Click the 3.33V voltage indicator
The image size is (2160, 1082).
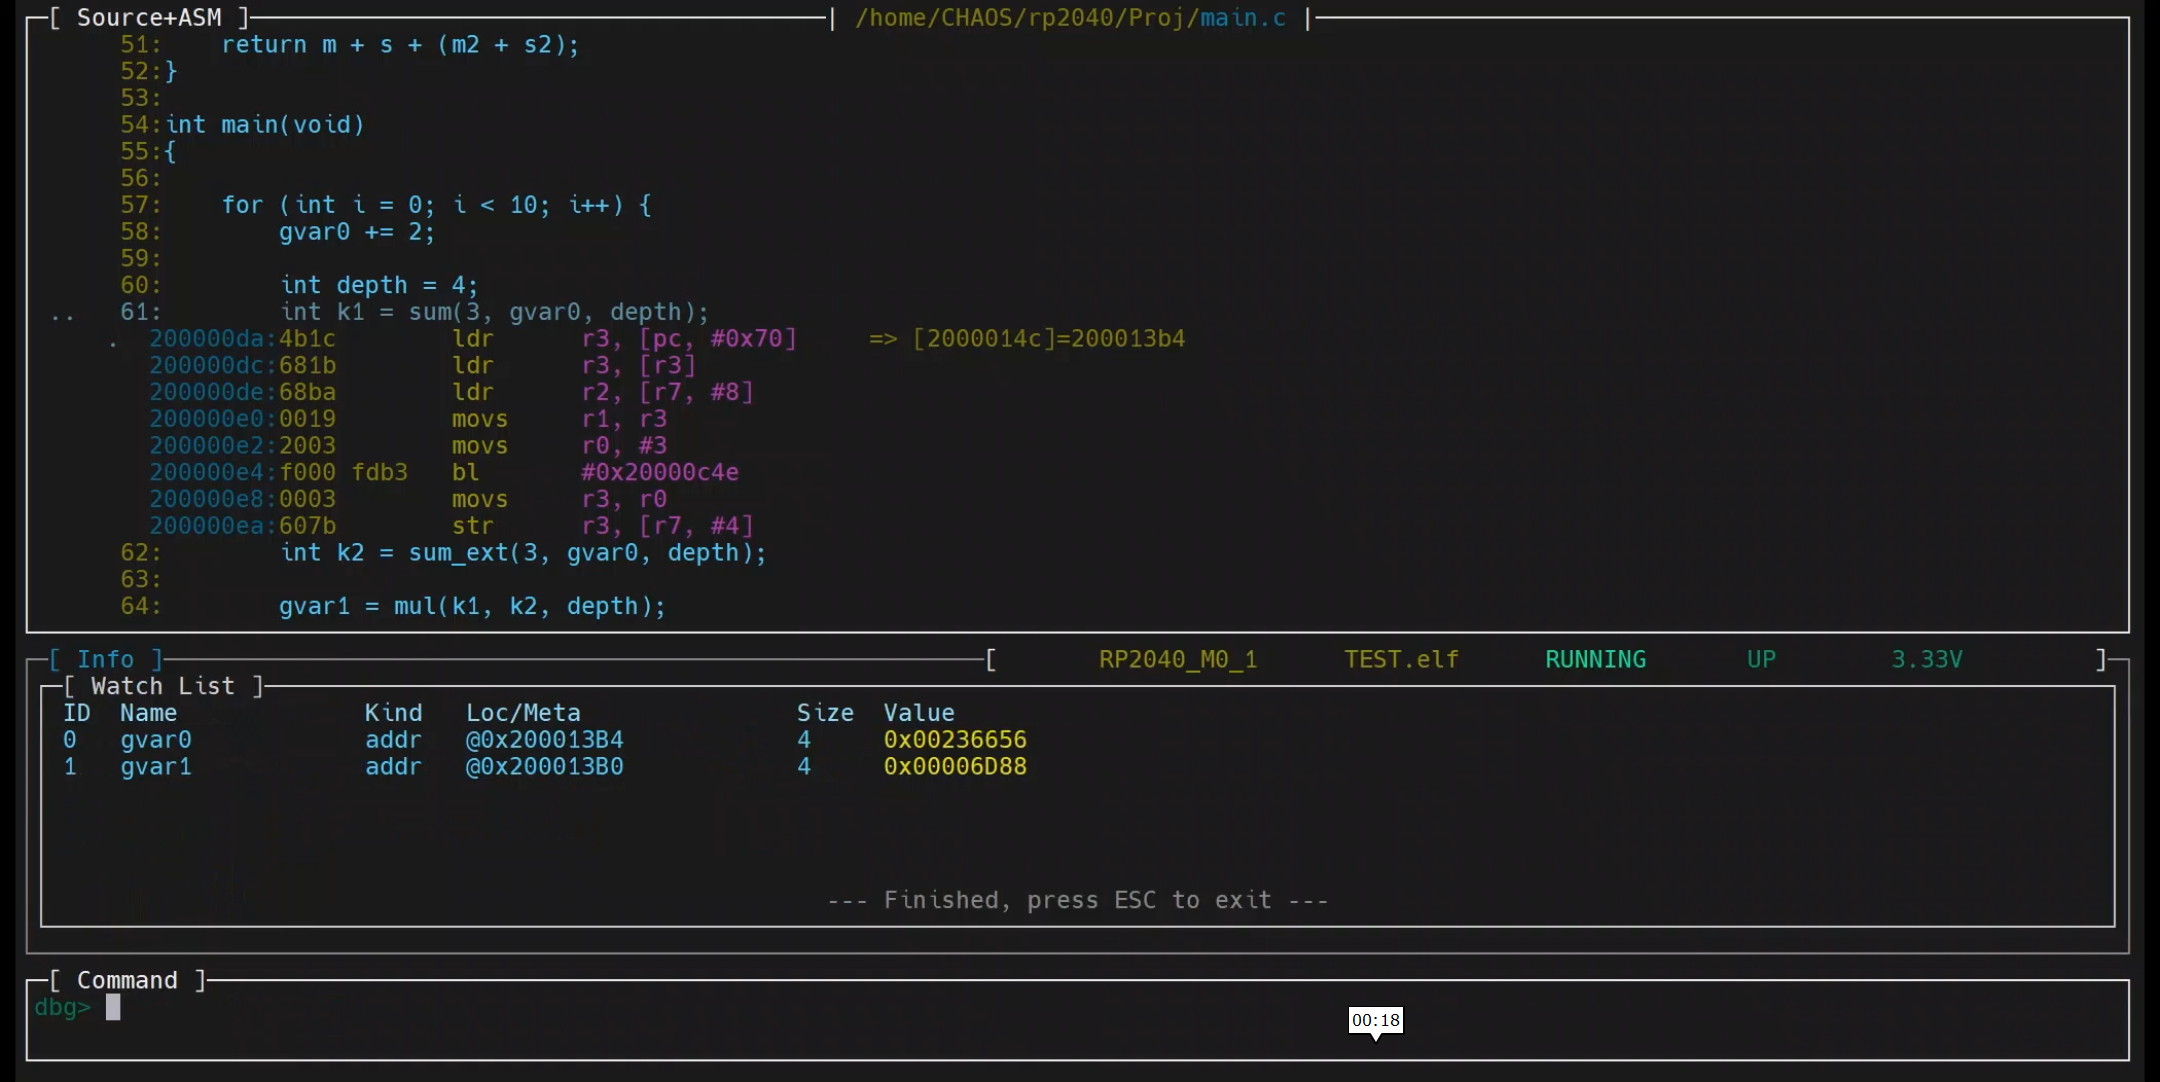click(1926, 659)
